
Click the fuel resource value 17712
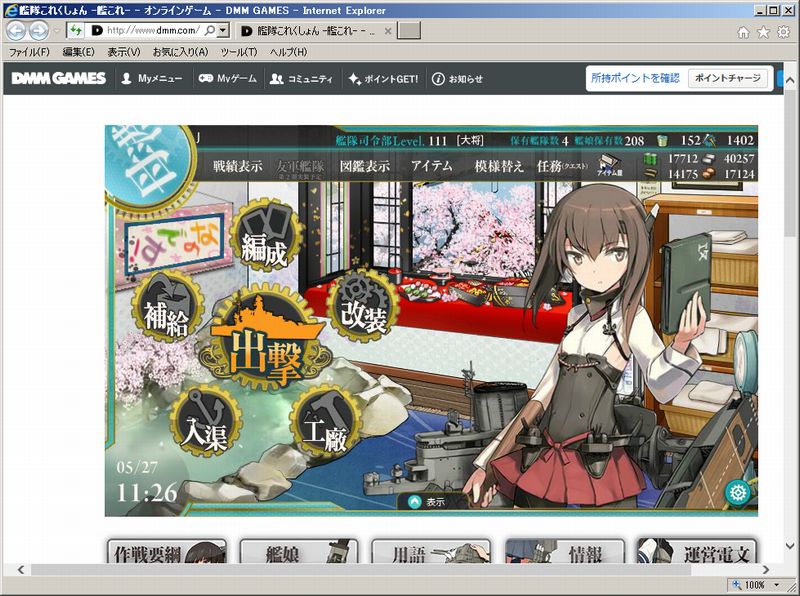click(683, 159)
